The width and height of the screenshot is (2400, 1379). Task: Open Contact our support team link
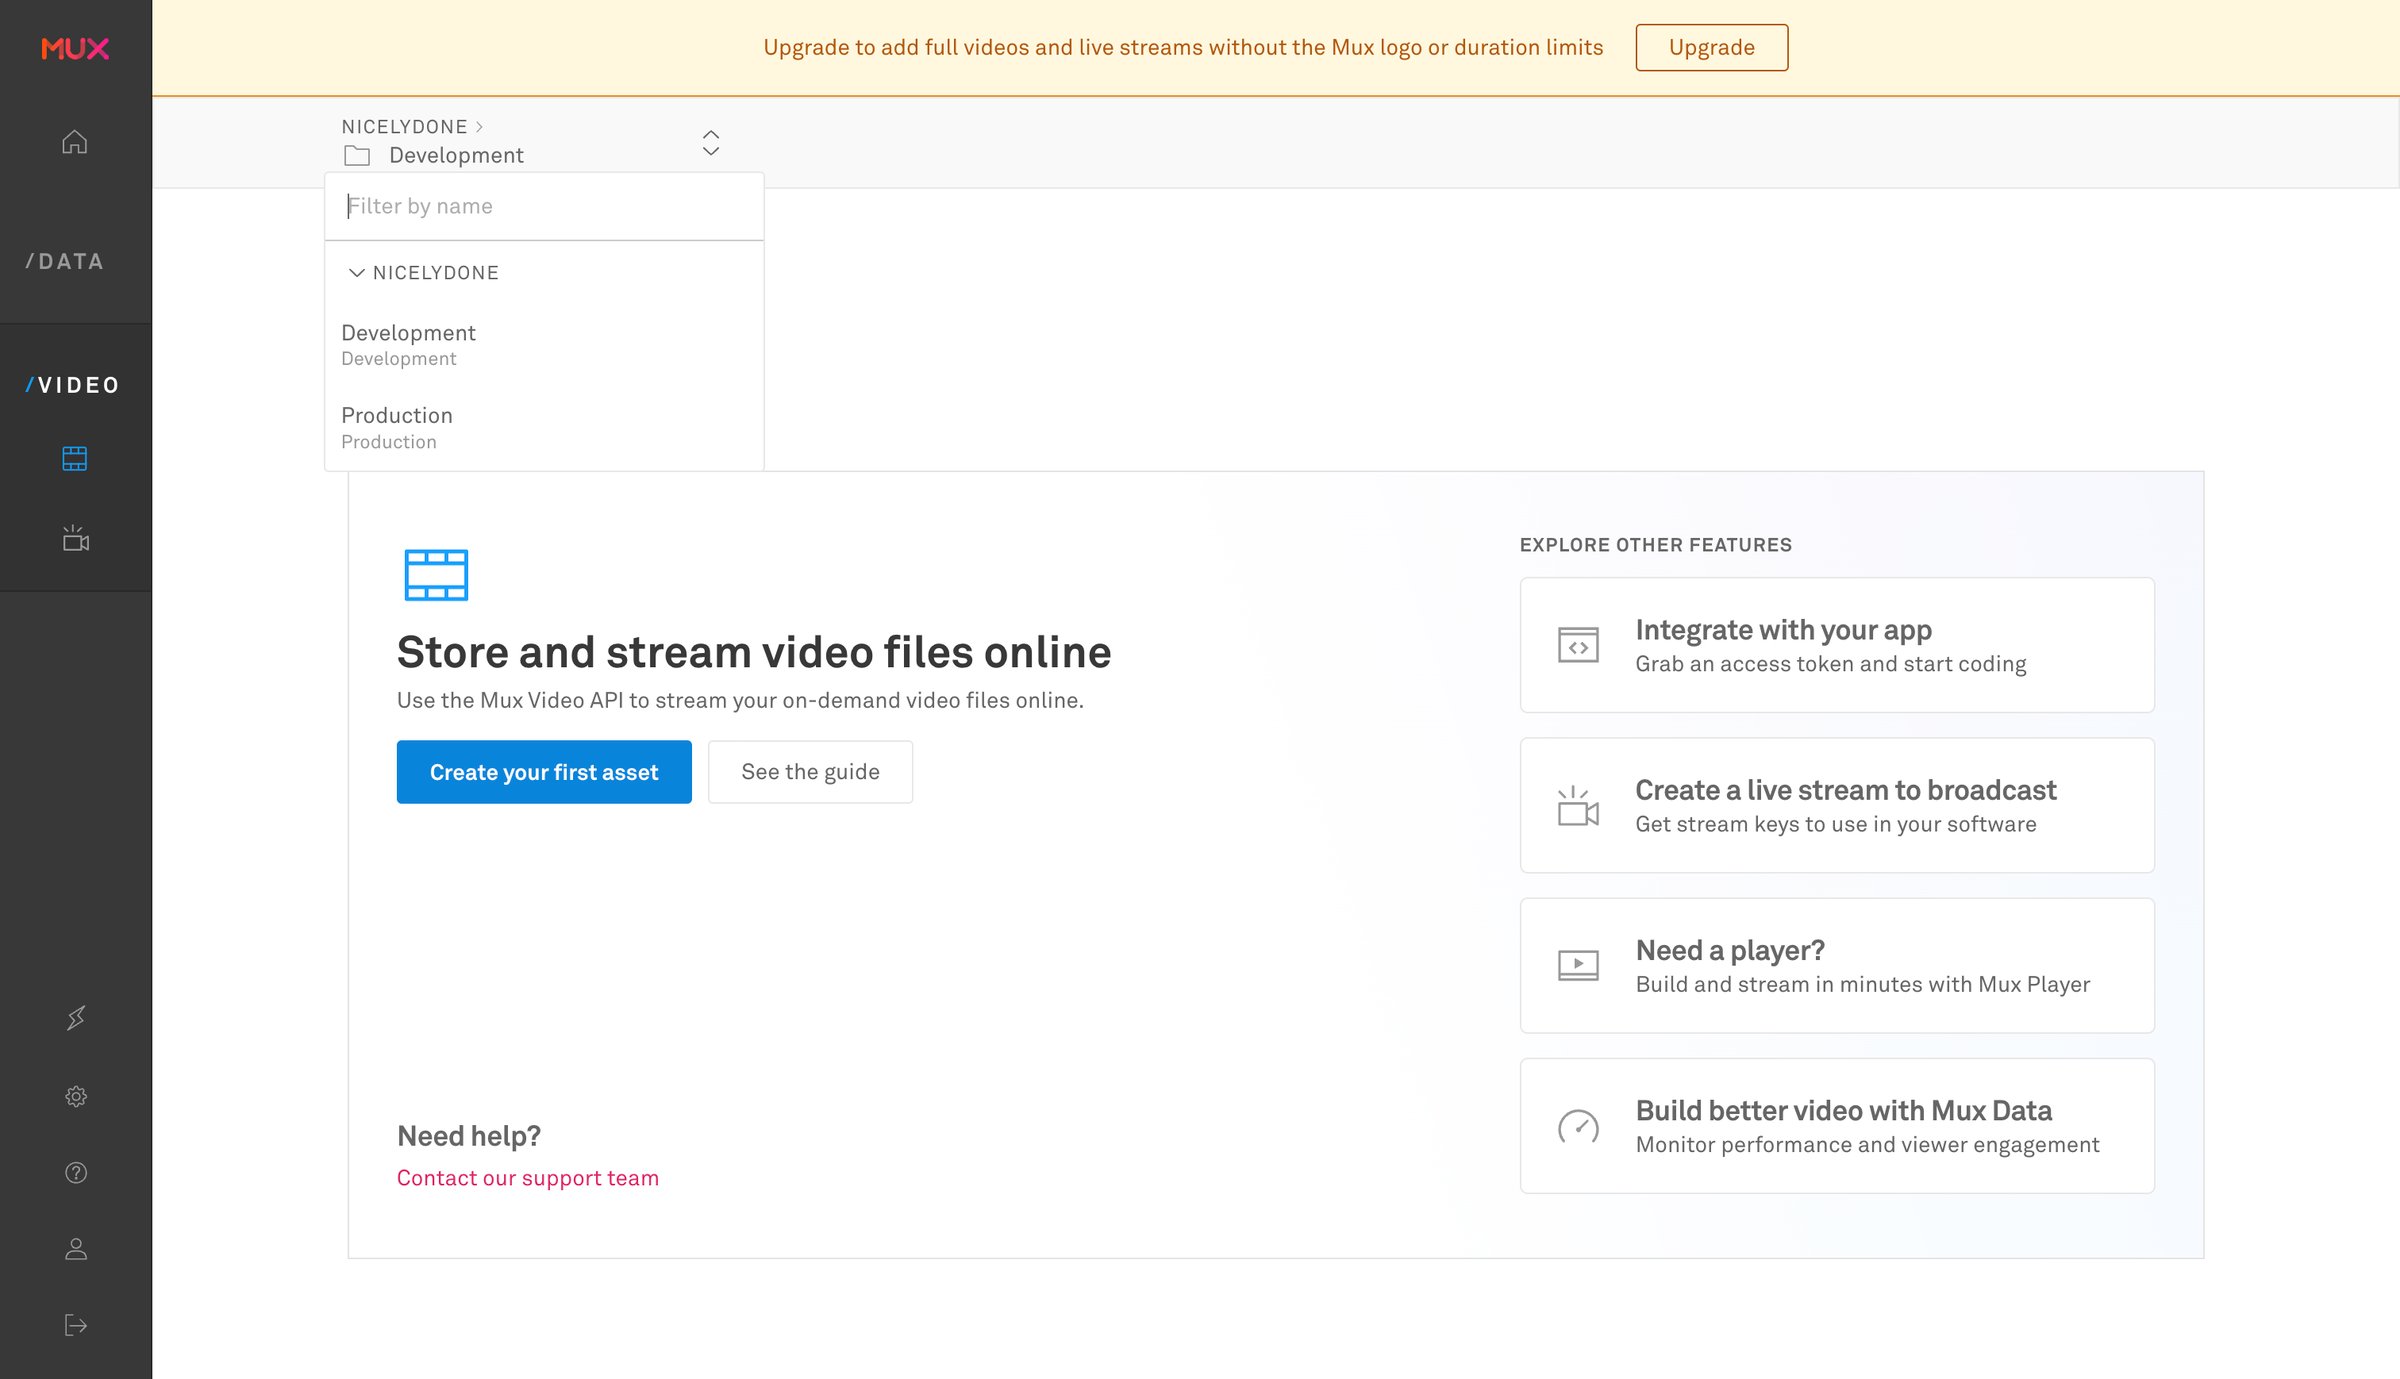[528, 1178]
